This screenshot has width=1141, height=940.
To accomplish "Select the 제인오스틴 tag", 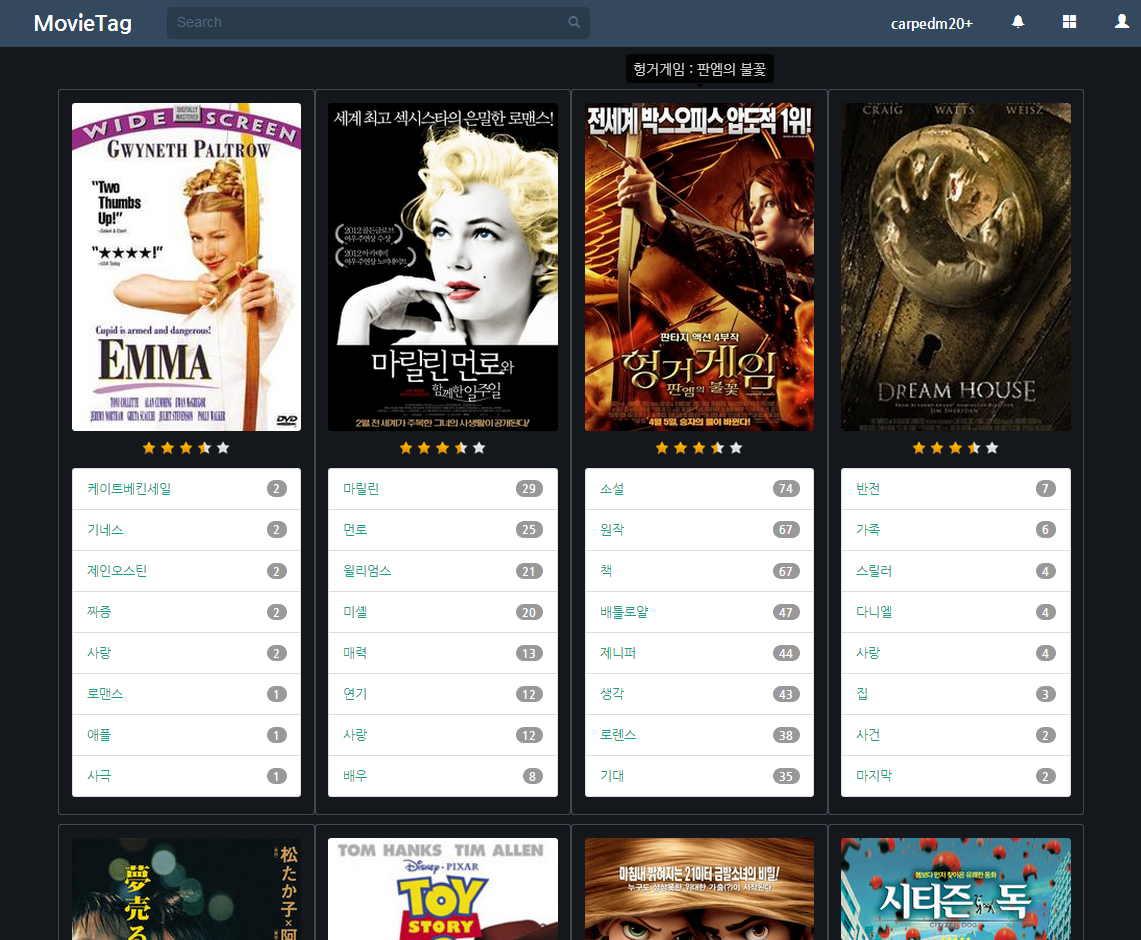I will [186, 571].
